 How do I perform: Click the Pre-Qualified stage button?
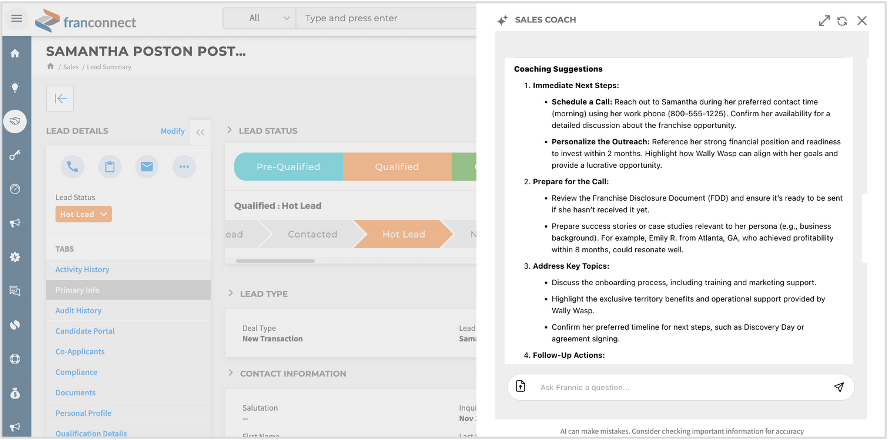[288, 167]
